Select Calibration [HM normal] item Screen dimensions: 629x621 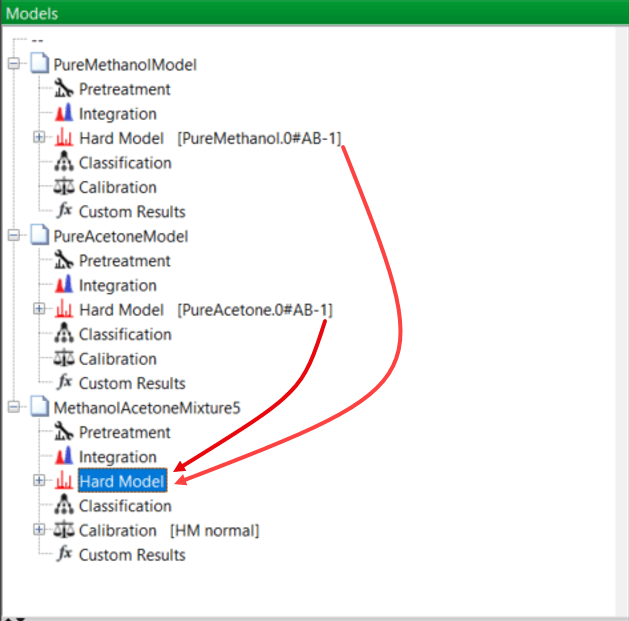pyautogui.click(x=168, y=530)
